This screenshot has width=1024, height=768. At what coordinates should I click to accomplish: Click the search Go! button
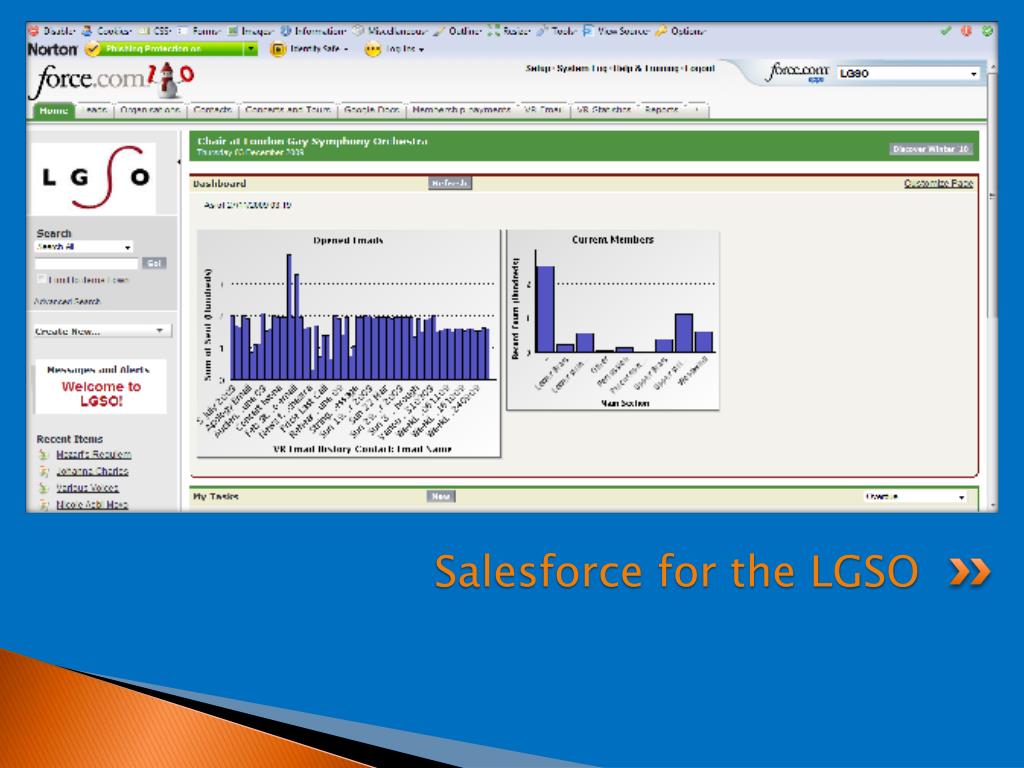coord(154,263)
